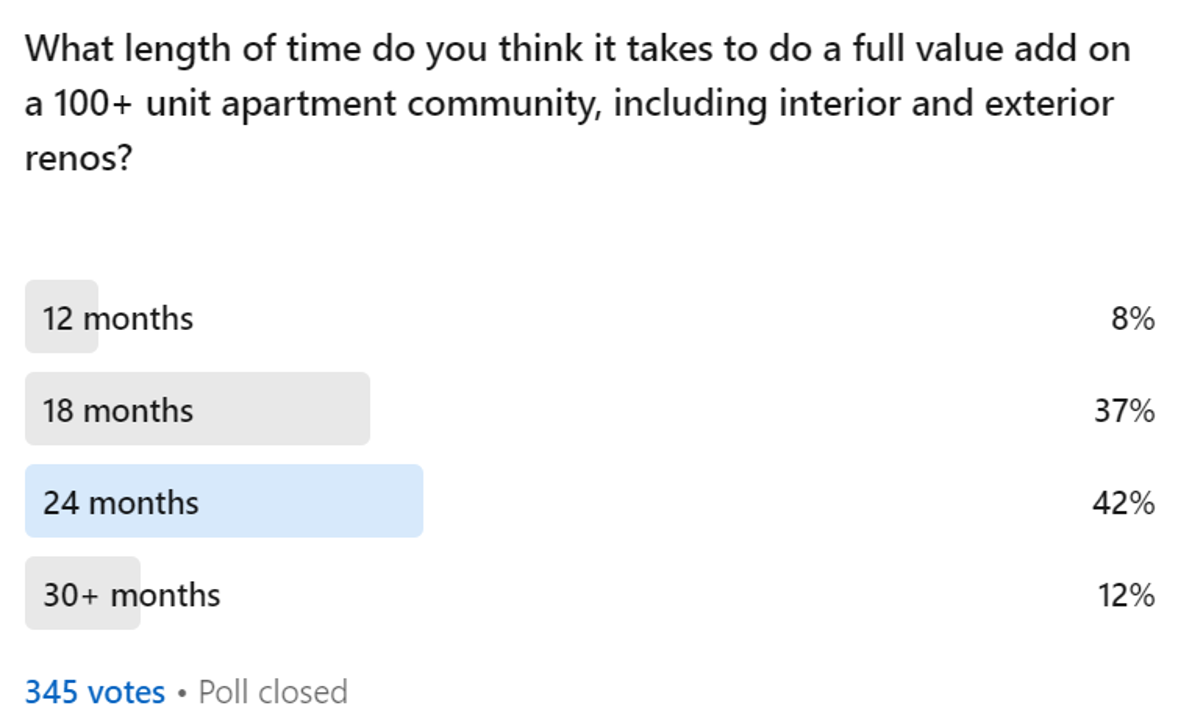1178x722 pixels.
Task: Select the "12 months" poll option label
Action: [118, 318]
